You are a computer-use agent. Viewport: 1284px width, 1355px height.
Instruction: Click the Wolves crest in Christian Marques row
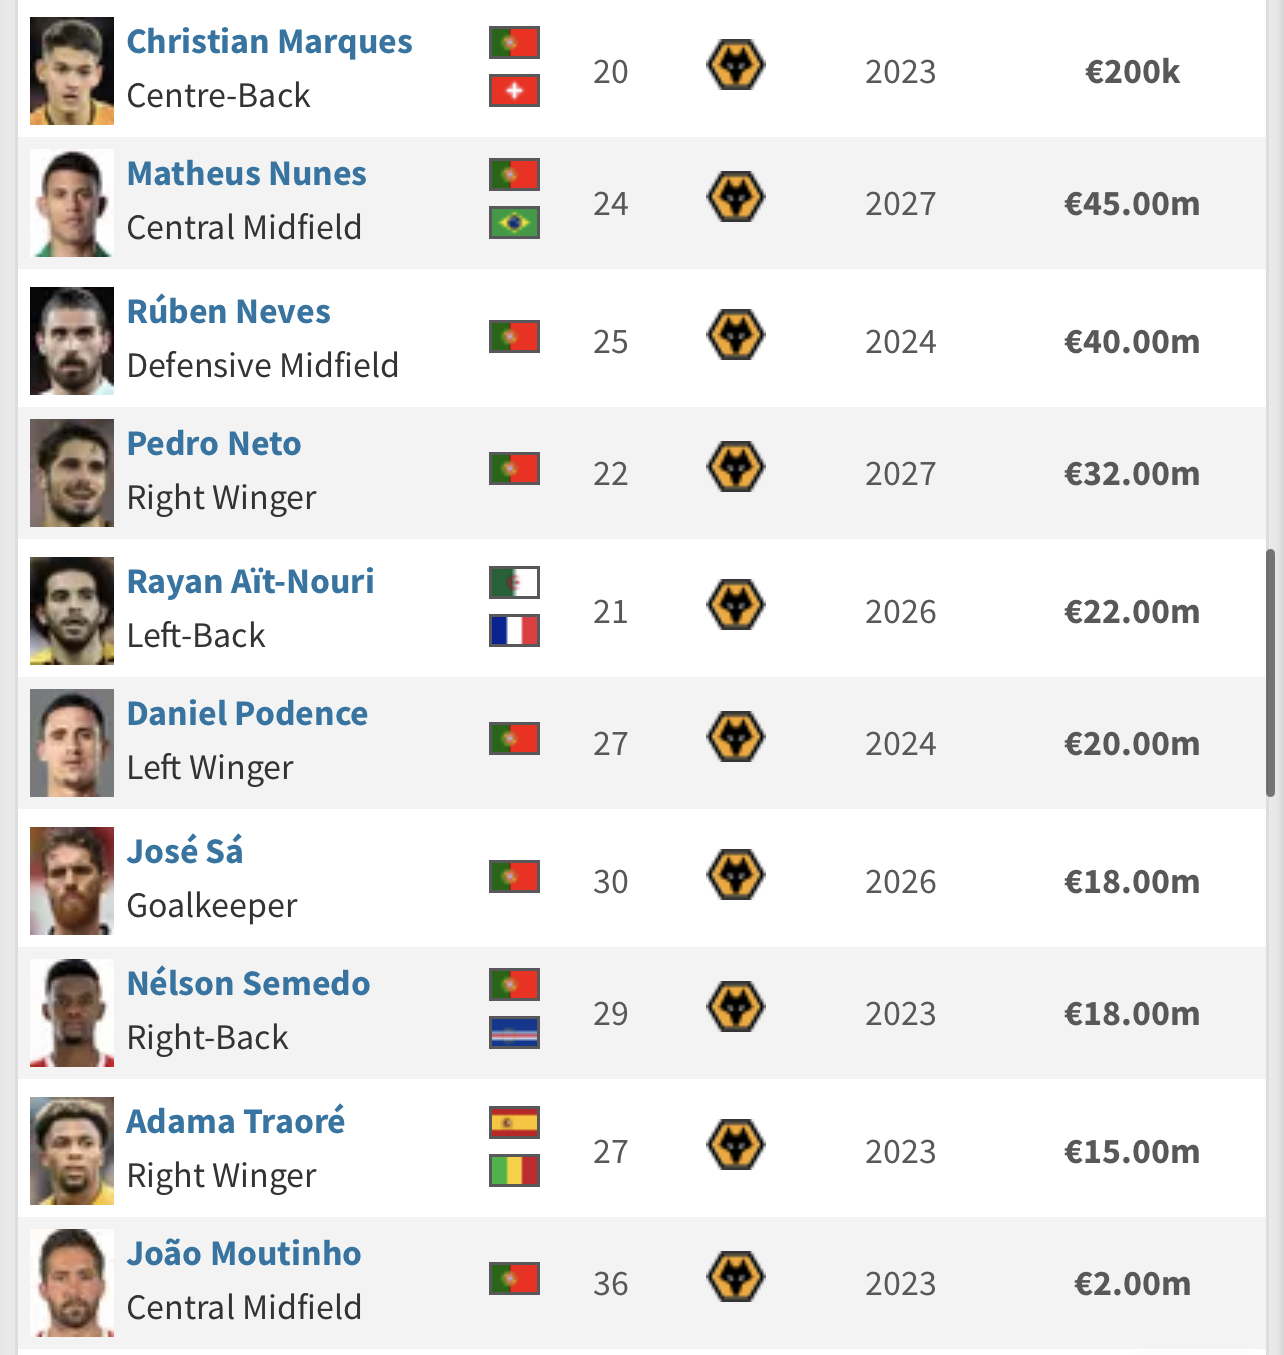tap(736, 65)
